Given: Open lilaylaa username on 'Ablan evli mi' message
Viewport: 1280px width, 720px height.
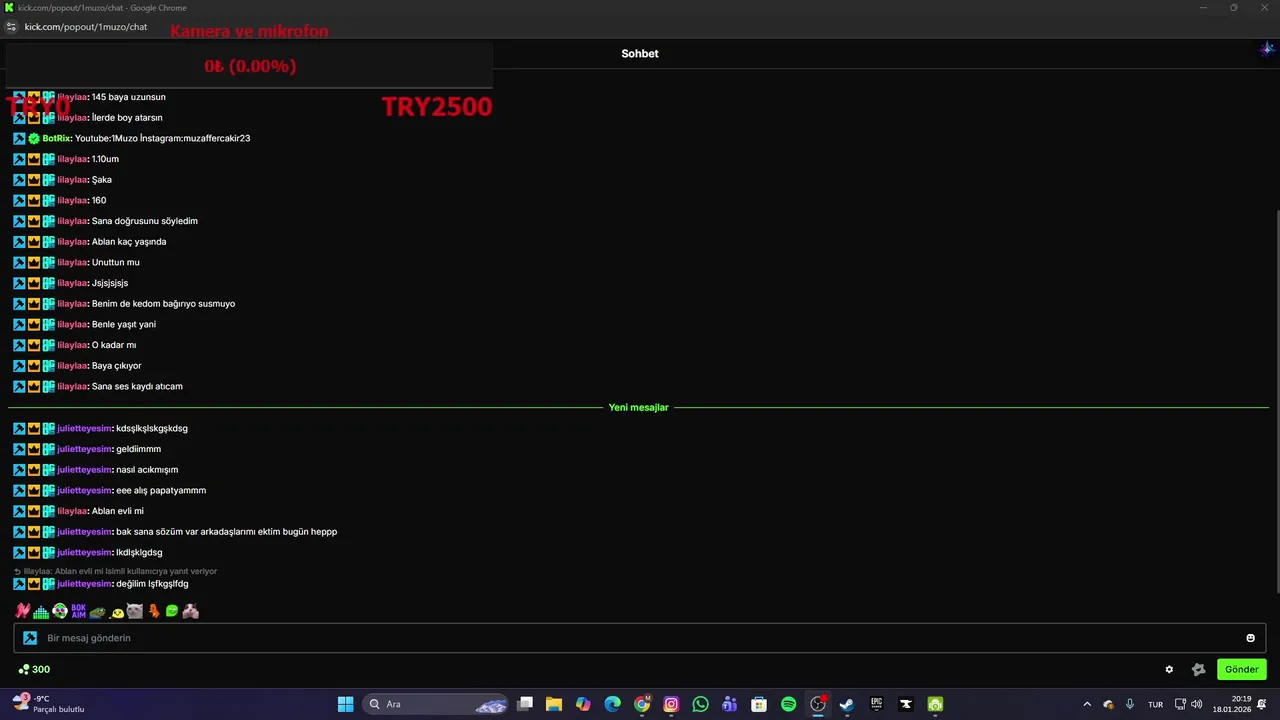Looking at the screenshot, I should pyautogui.click(x=73, y=511).
